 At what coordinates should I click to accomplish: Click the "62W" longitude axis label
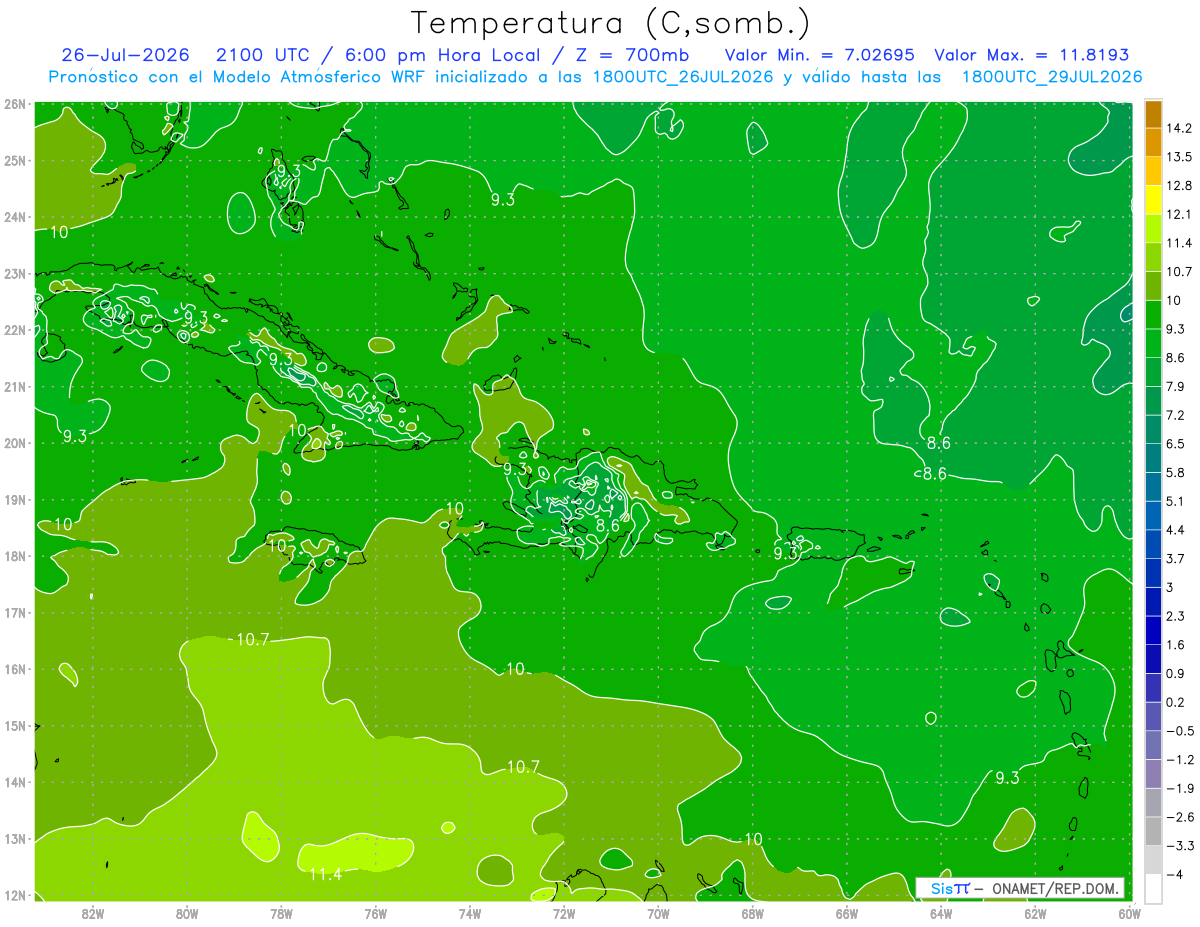click(x=1035, y=913)
